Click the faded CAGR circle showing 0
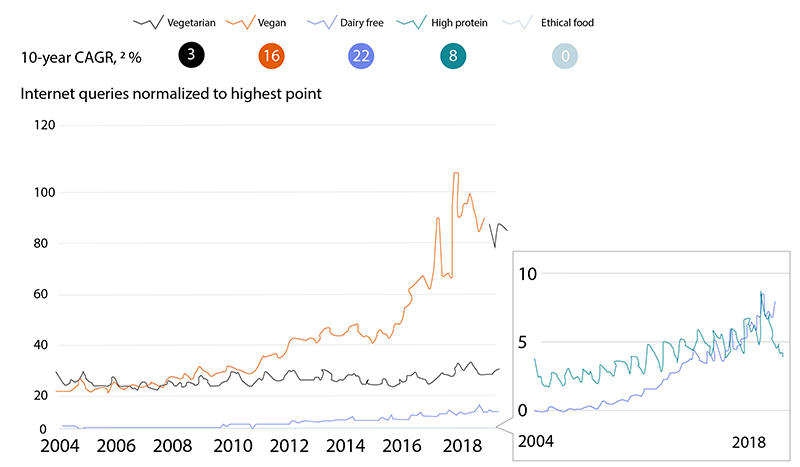800x467 pixels. coord(565,57)
